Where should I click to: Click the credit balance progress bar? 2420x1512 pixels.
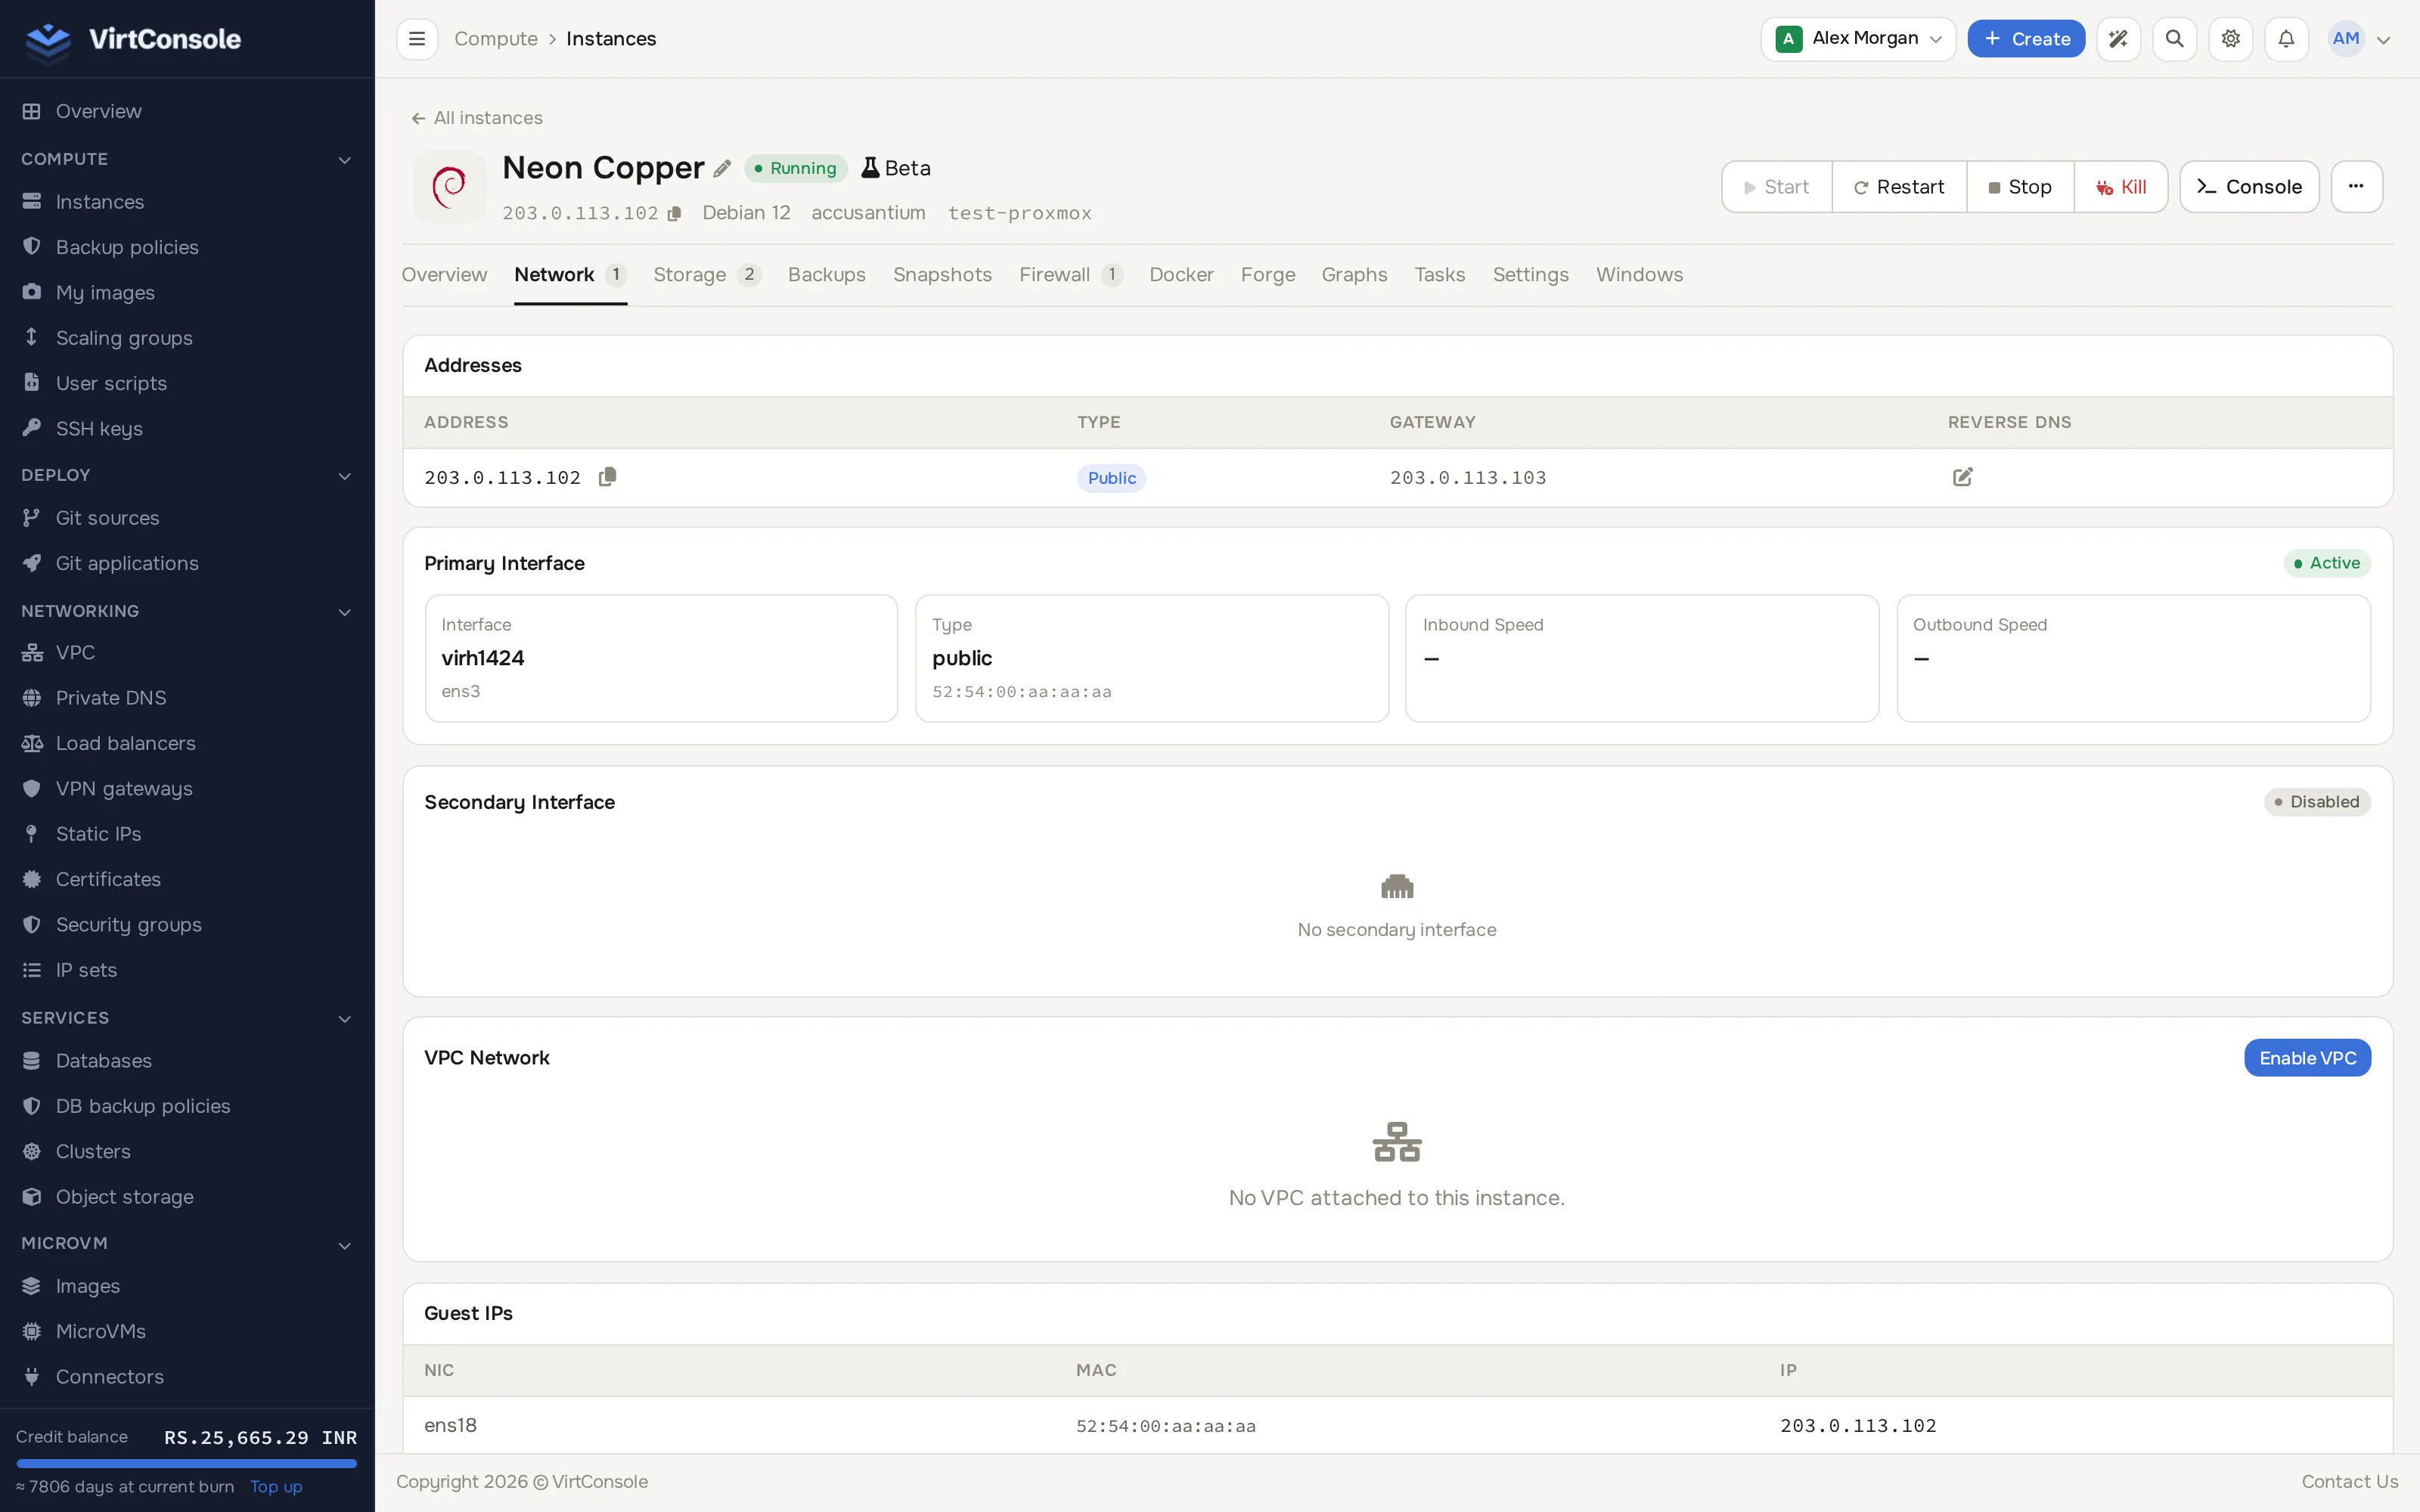click(x=187, y=1464)
